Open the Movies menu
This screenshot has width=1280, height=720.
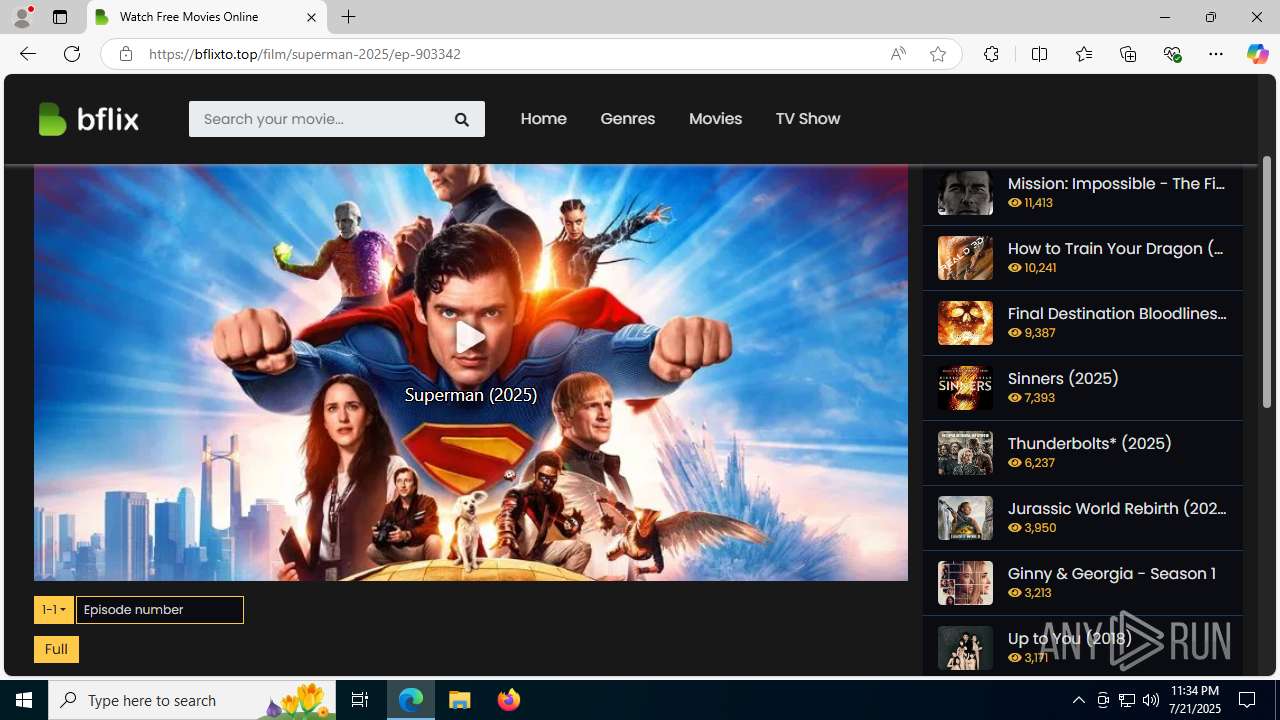[715, 119]
